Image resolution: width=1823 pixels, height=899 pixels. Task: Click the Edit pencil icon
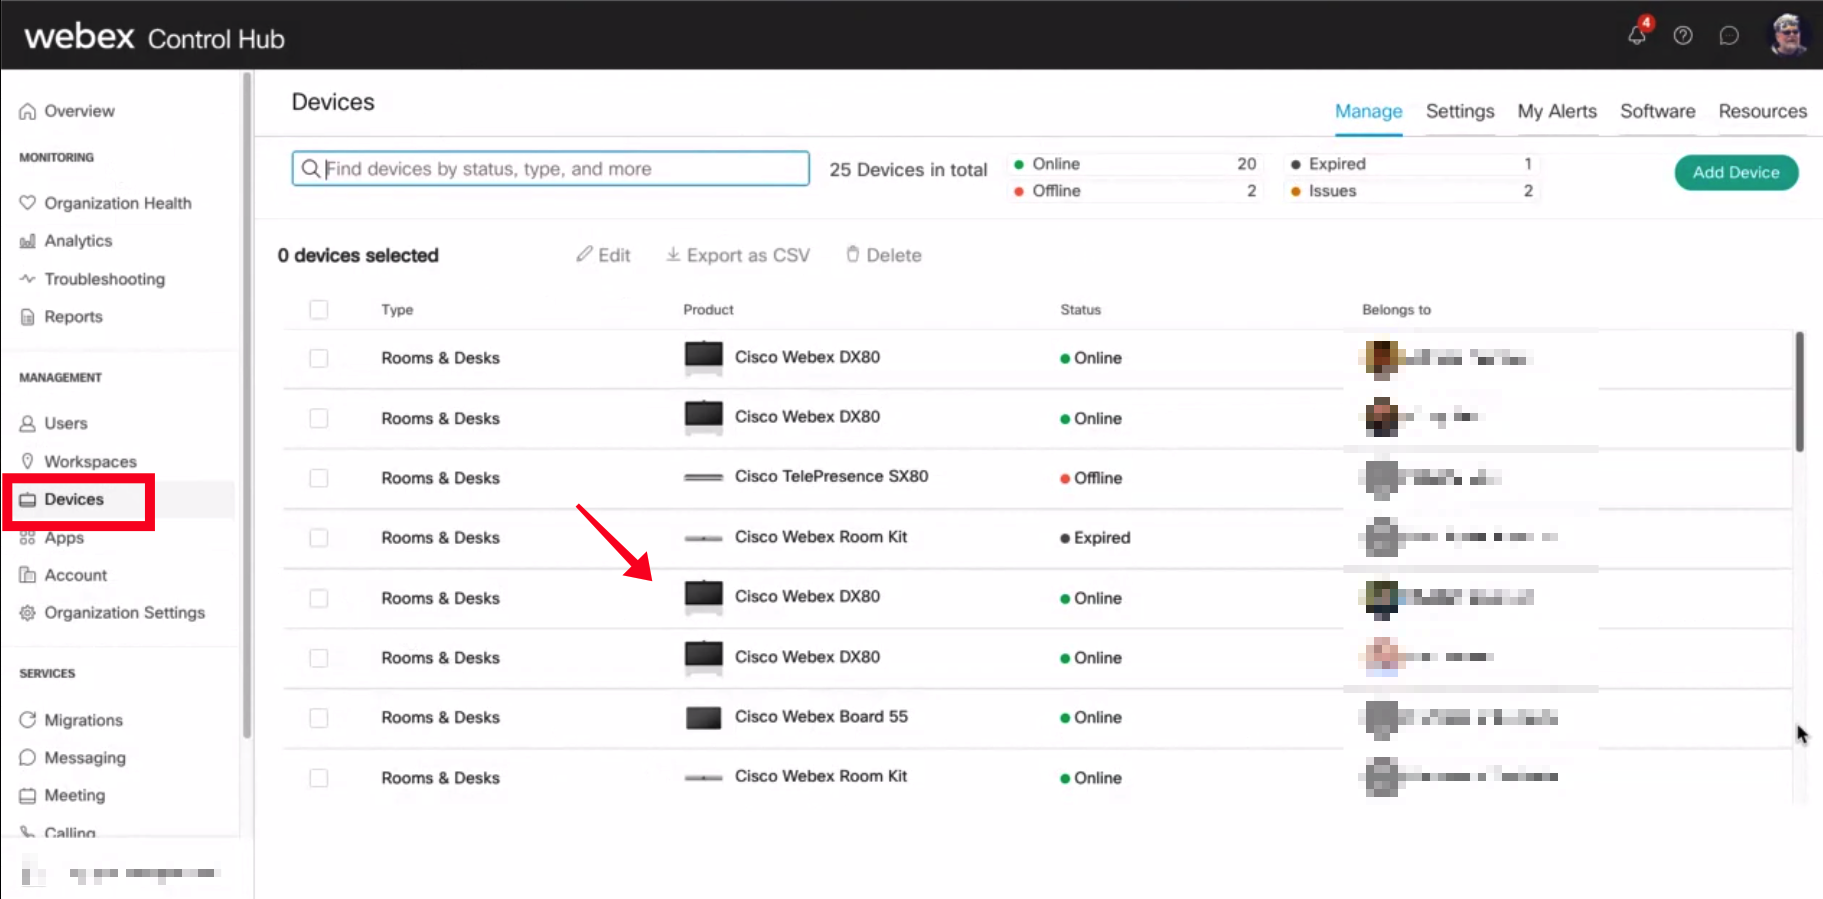584,255
